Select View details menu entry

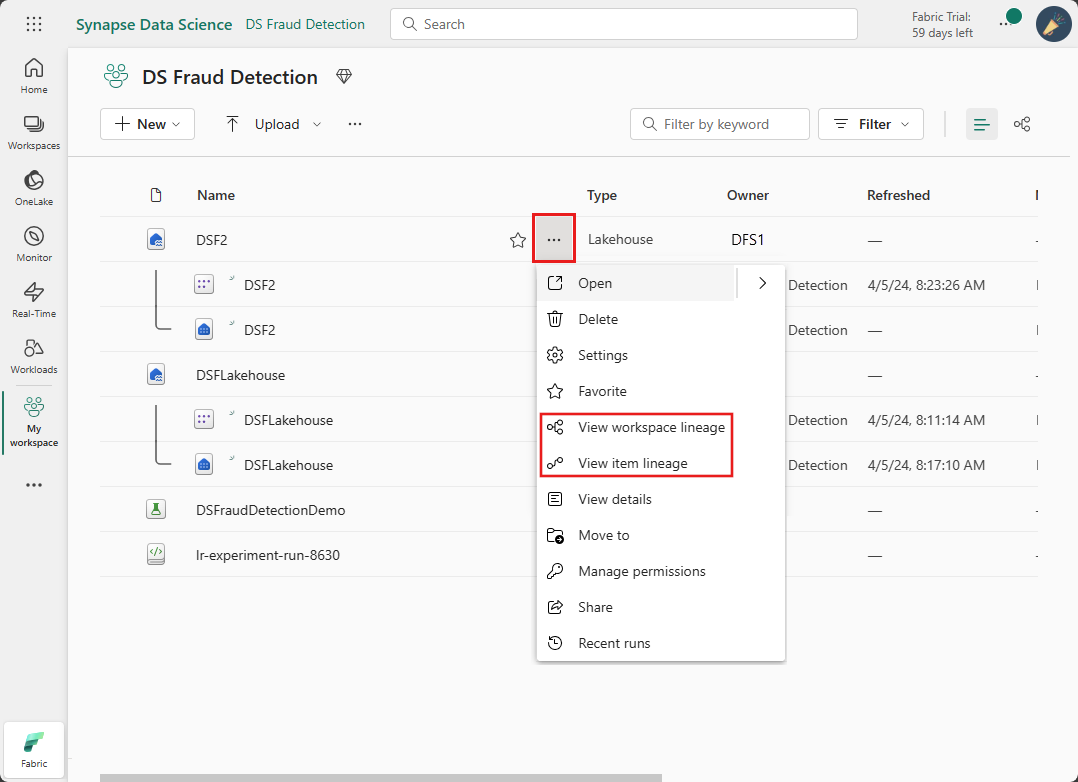[x=660, y=499]
